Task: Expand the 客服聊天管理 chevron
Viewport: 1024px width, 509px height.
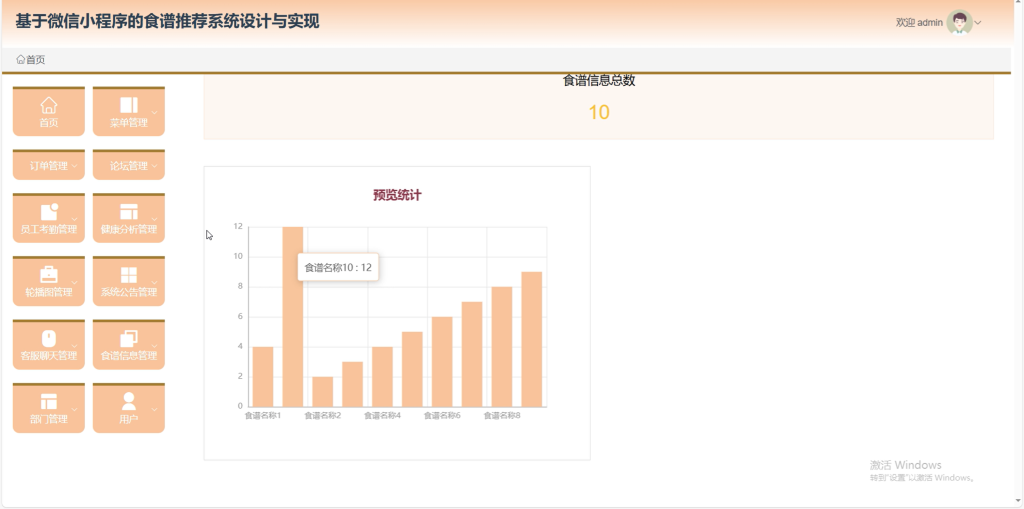Action: click(x=74, y=346)
